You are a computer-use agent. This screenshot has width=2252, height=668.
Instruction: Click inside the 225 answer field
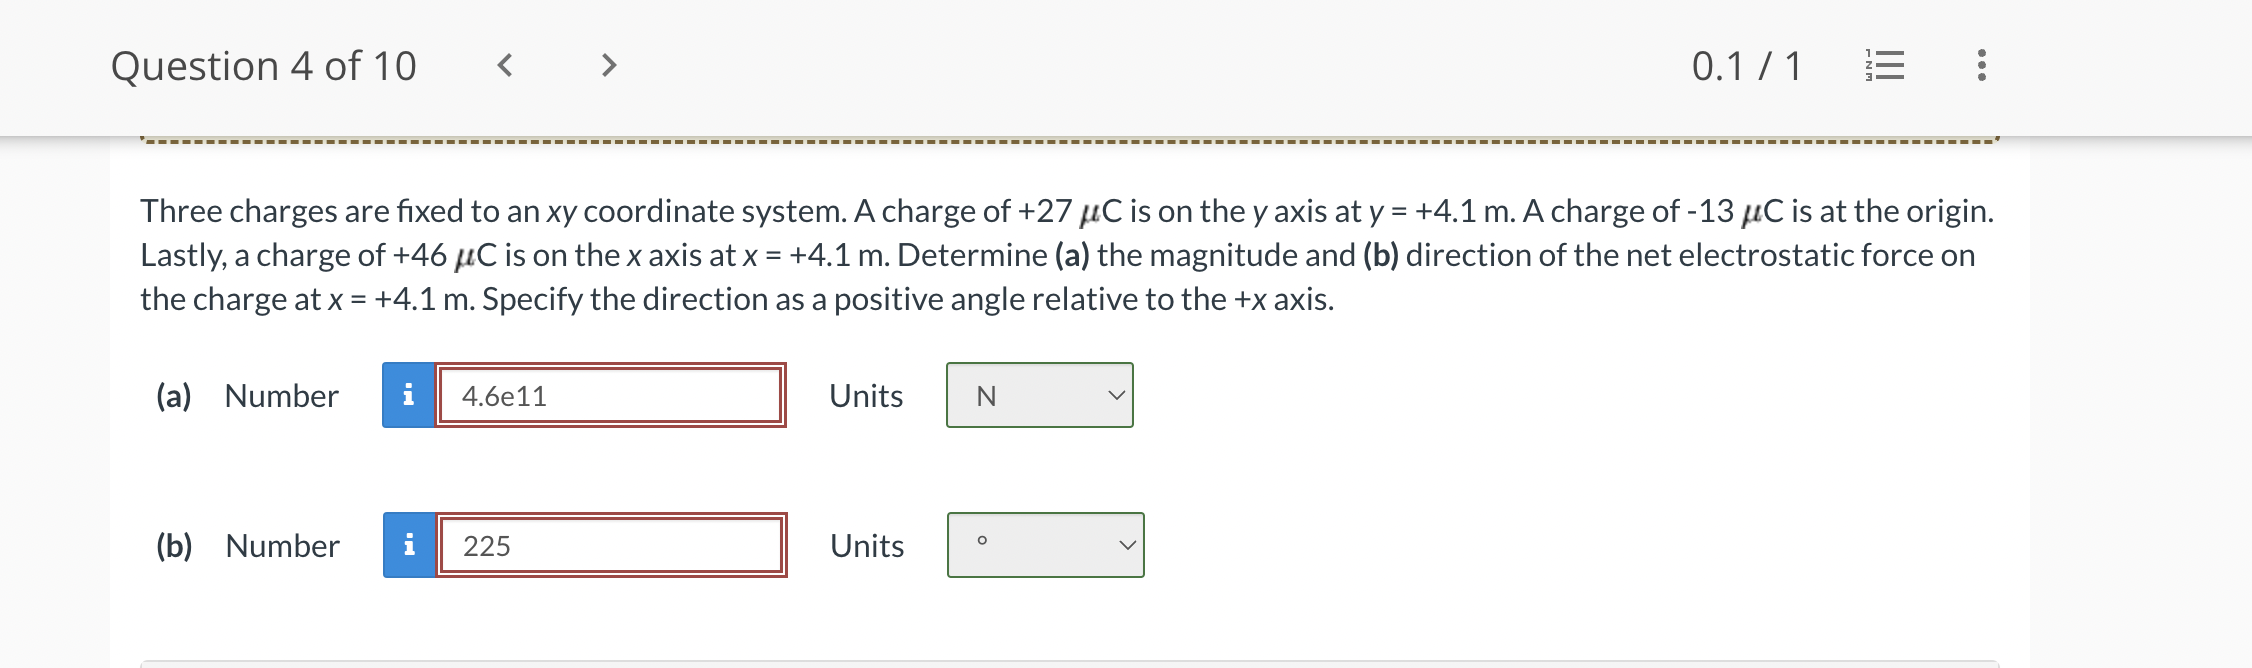pyautogui.click(x=610, y=545)
